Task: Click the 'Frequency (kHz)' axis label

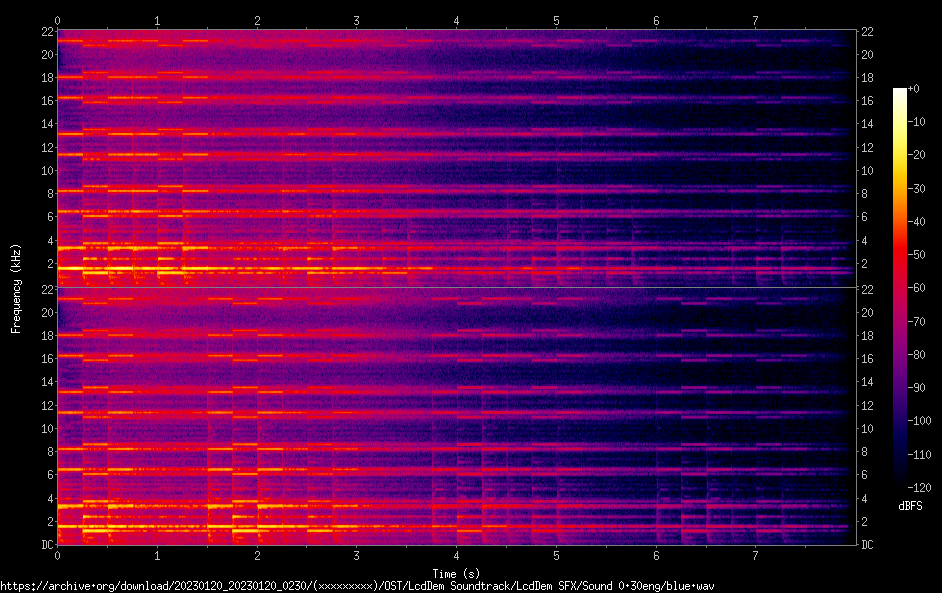Action: click(x=16, y=288)
